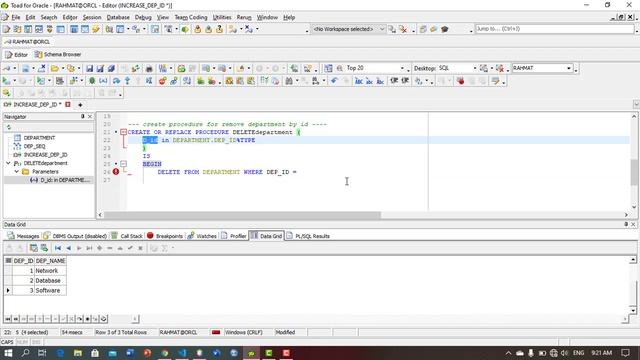
Task: Collapse code fold at line 21
Action: point(123,132)
